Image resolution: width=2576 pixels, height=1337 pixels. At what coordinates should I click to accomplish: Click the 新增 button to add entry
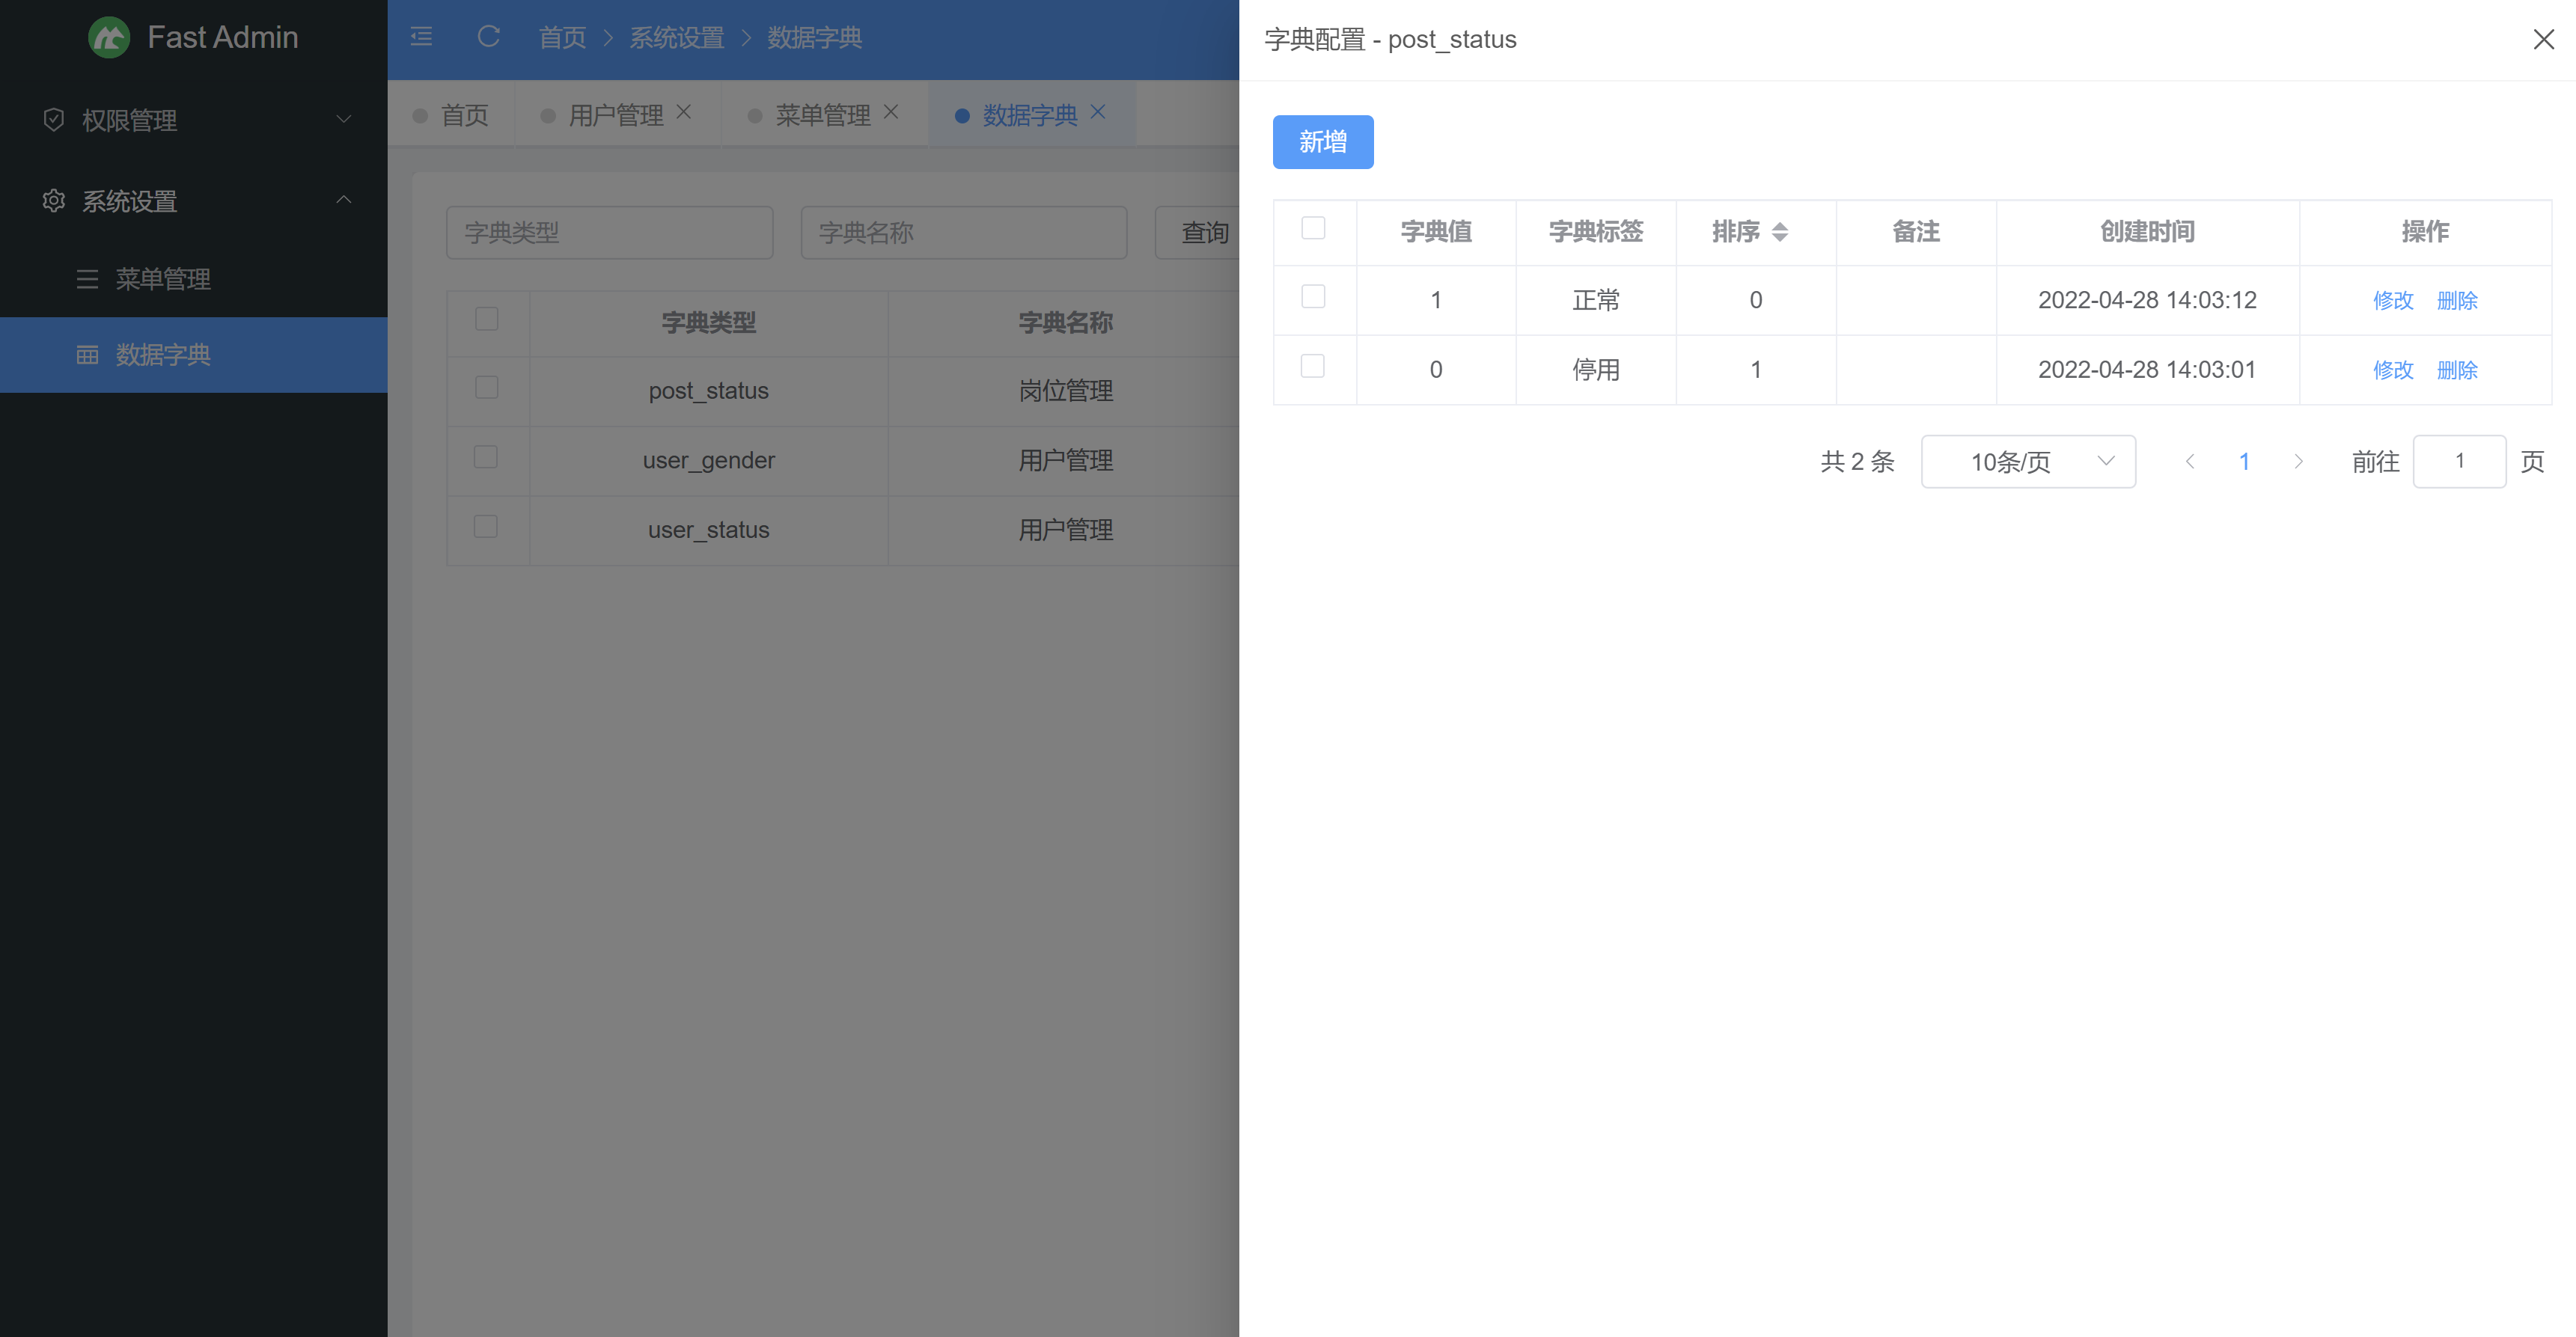click(x=1322, y=142)
